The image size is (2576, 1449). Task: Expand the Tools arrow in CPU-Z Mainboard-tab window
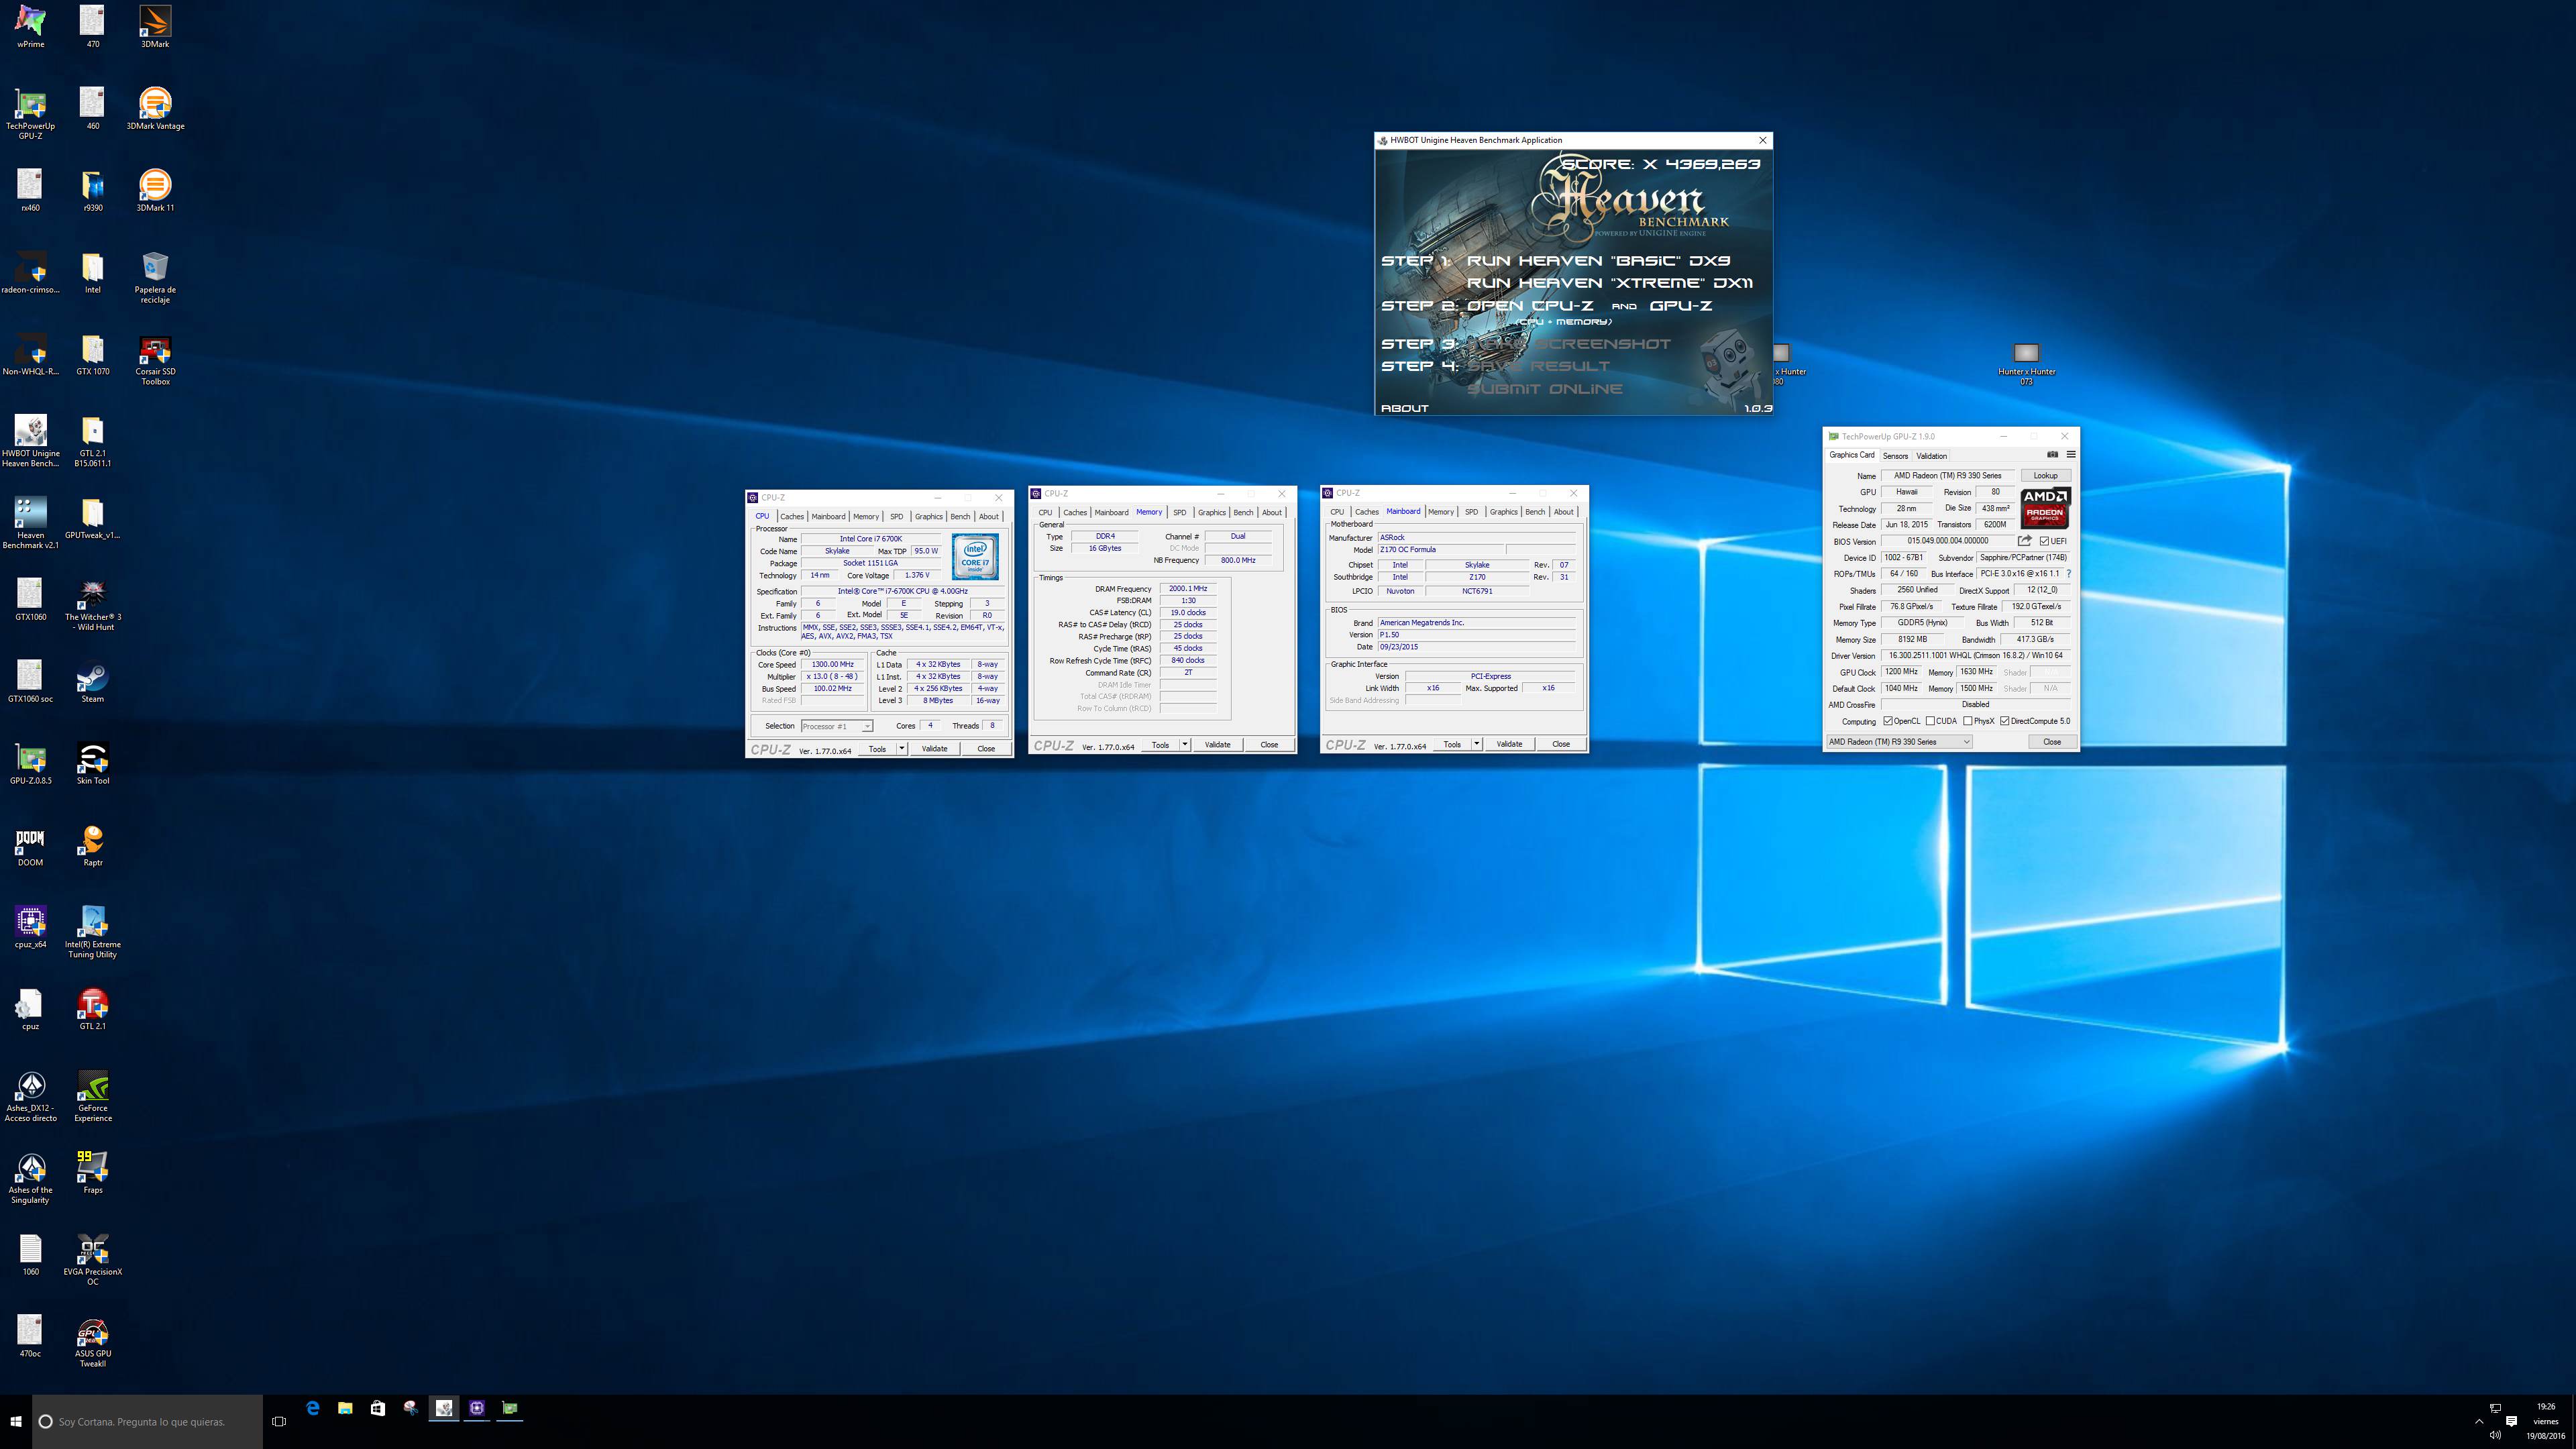[1476, 744]
